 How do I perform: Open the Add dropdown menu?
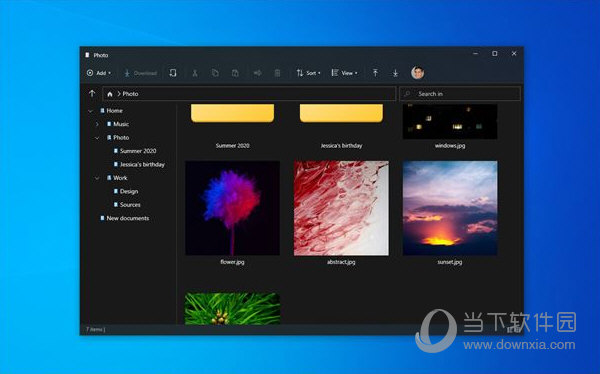[x=99, y=73]
